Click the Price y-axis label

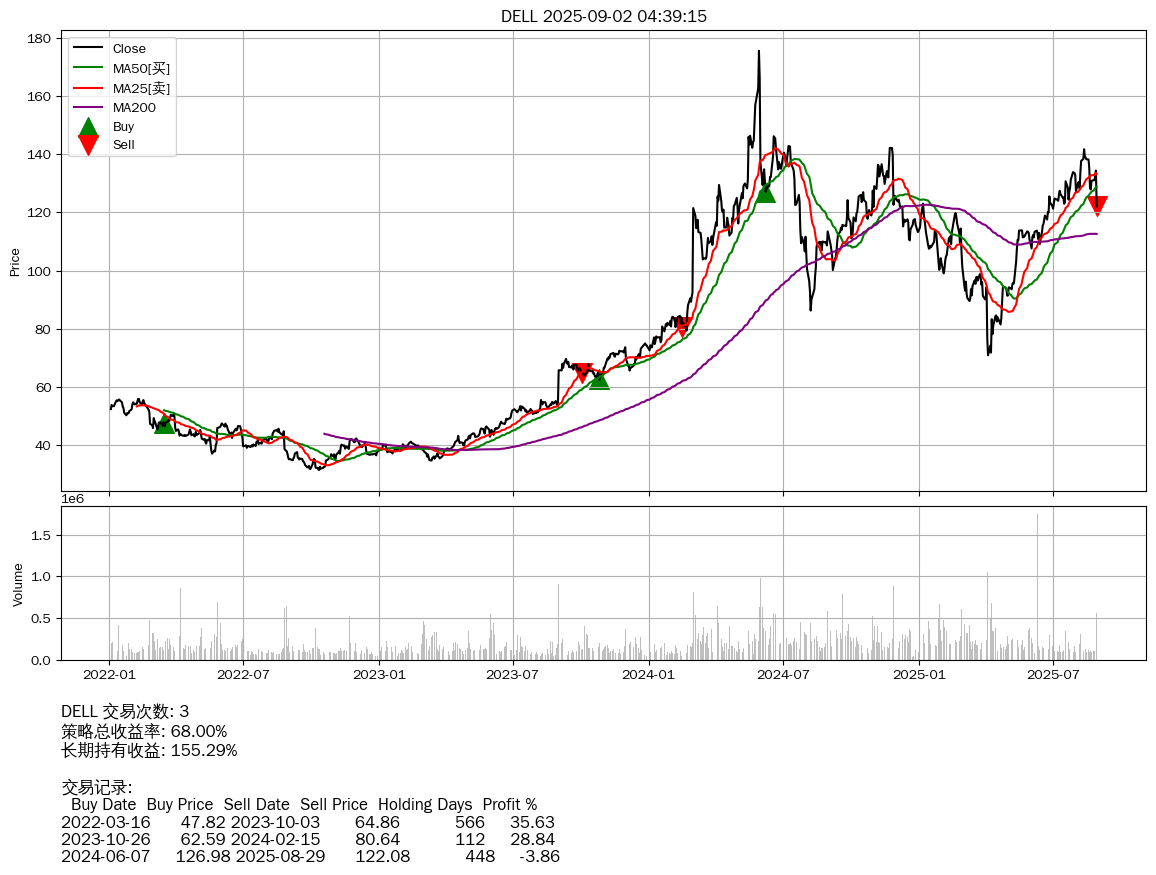coord(15,263)
